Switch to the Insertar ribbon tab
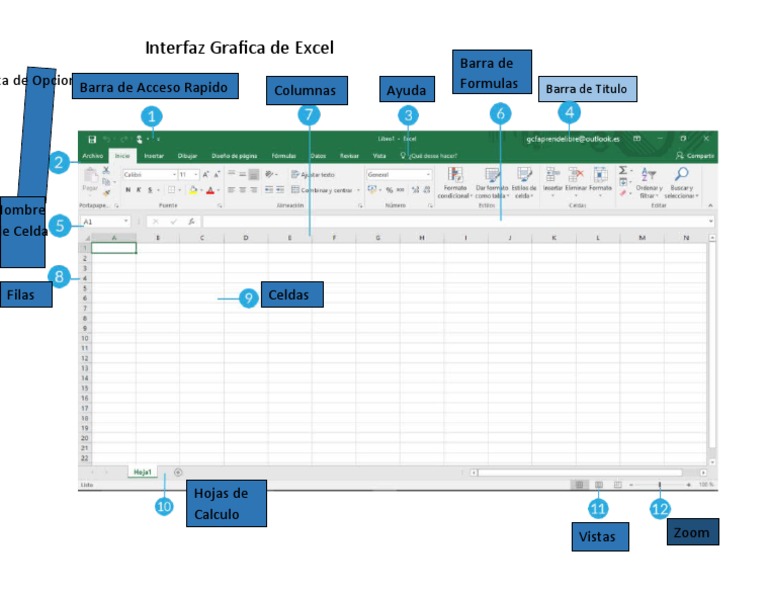 154,156
